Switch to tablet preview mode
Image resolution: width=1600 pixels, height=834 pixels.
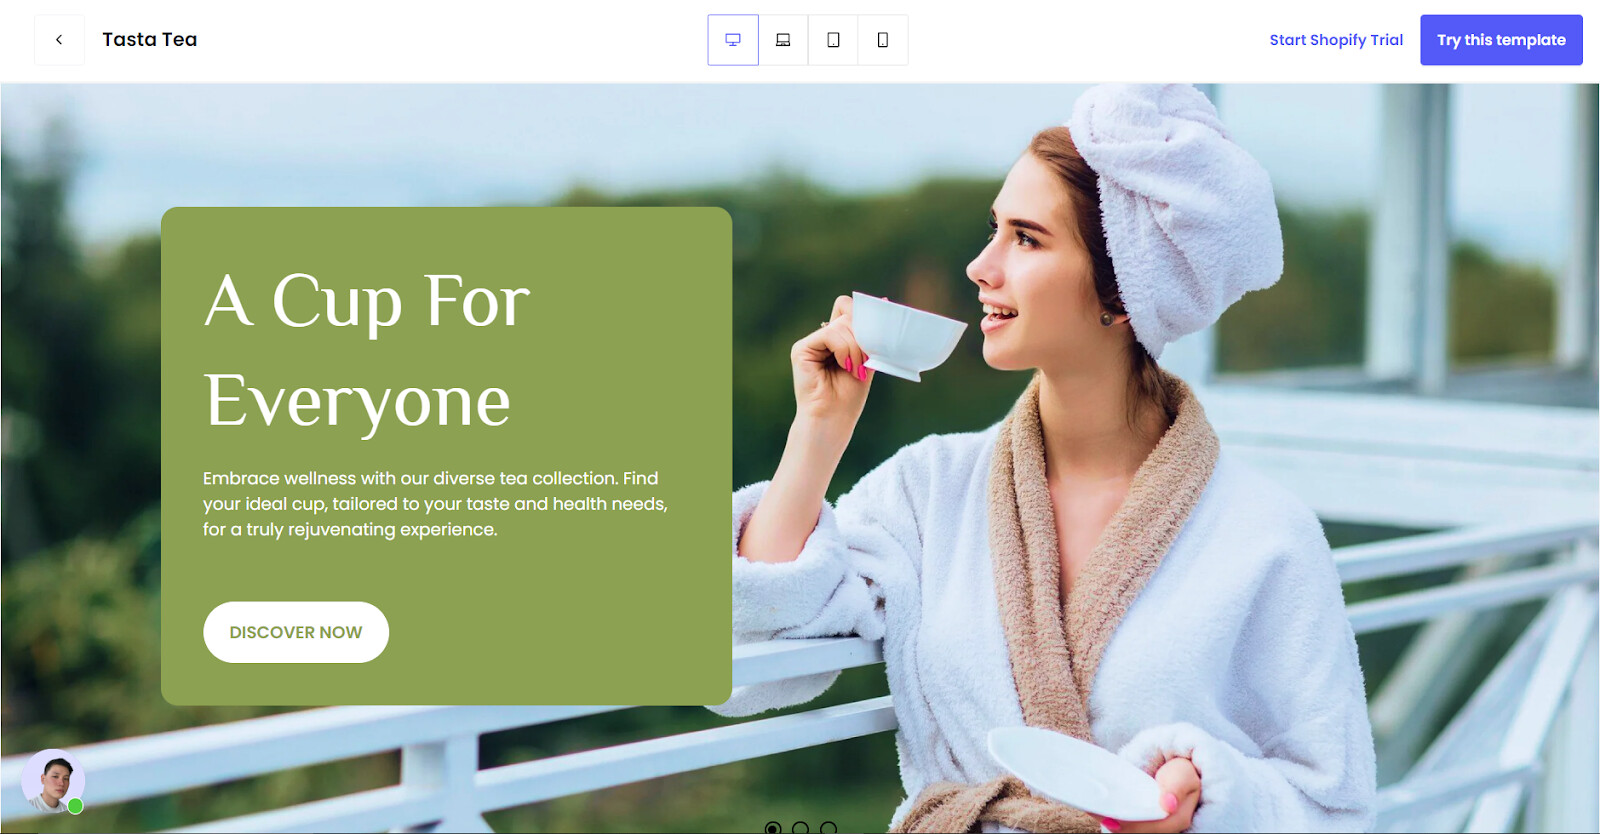point(833,40)
